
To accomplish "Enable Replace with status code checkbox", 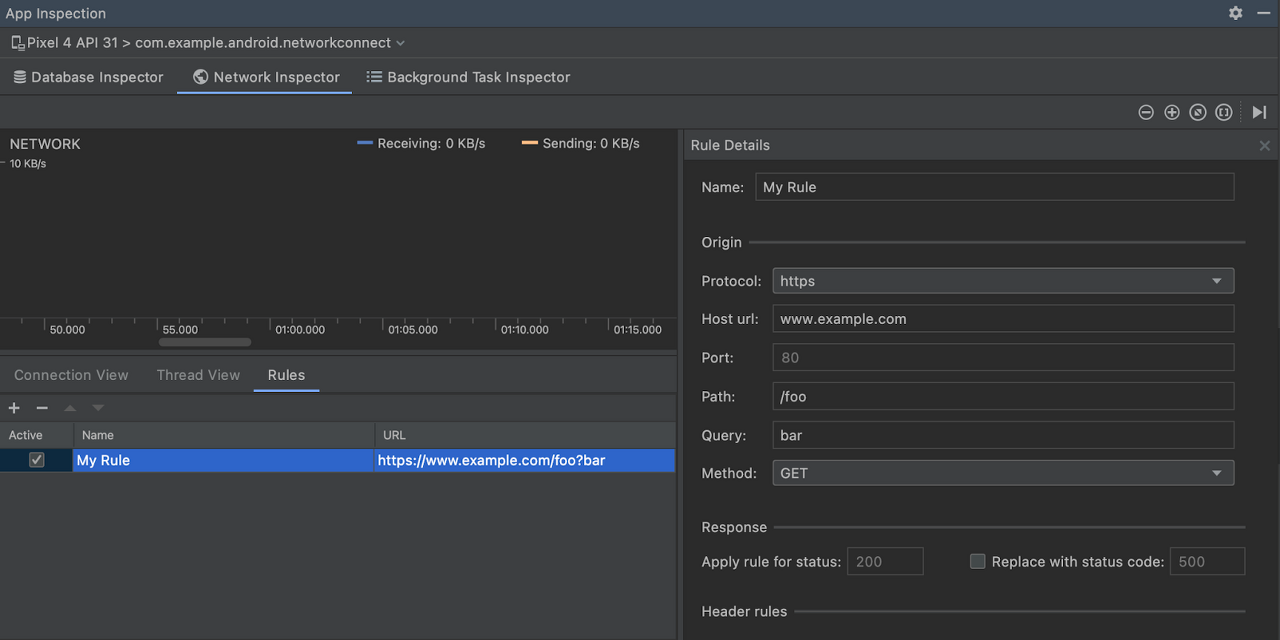I will pos(978,561).
